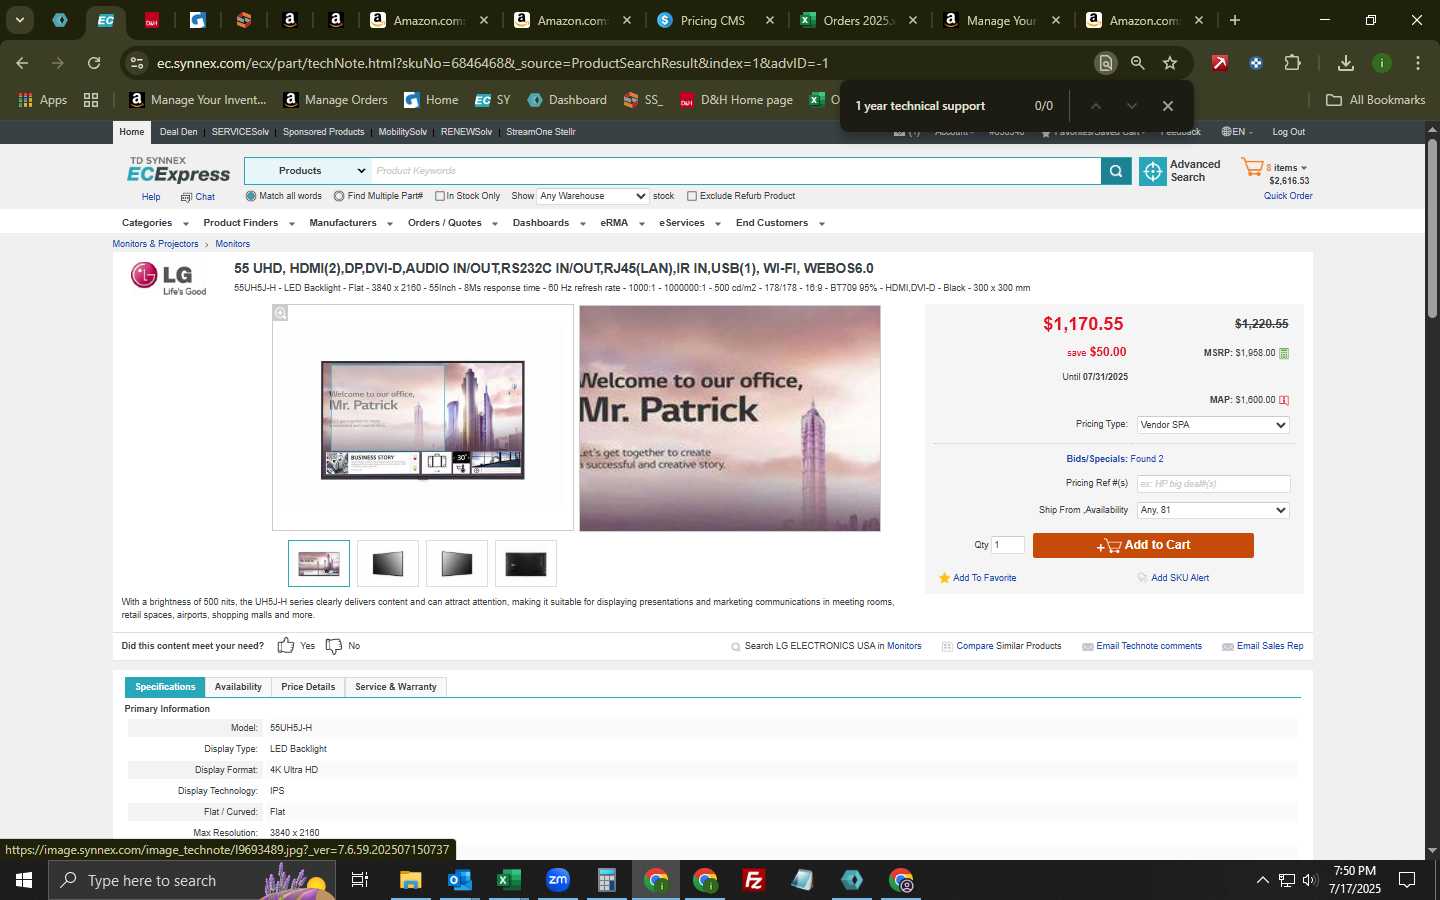Switch to Service & Warranty tab
This screenshot has width=1440, height=900.
396,687
